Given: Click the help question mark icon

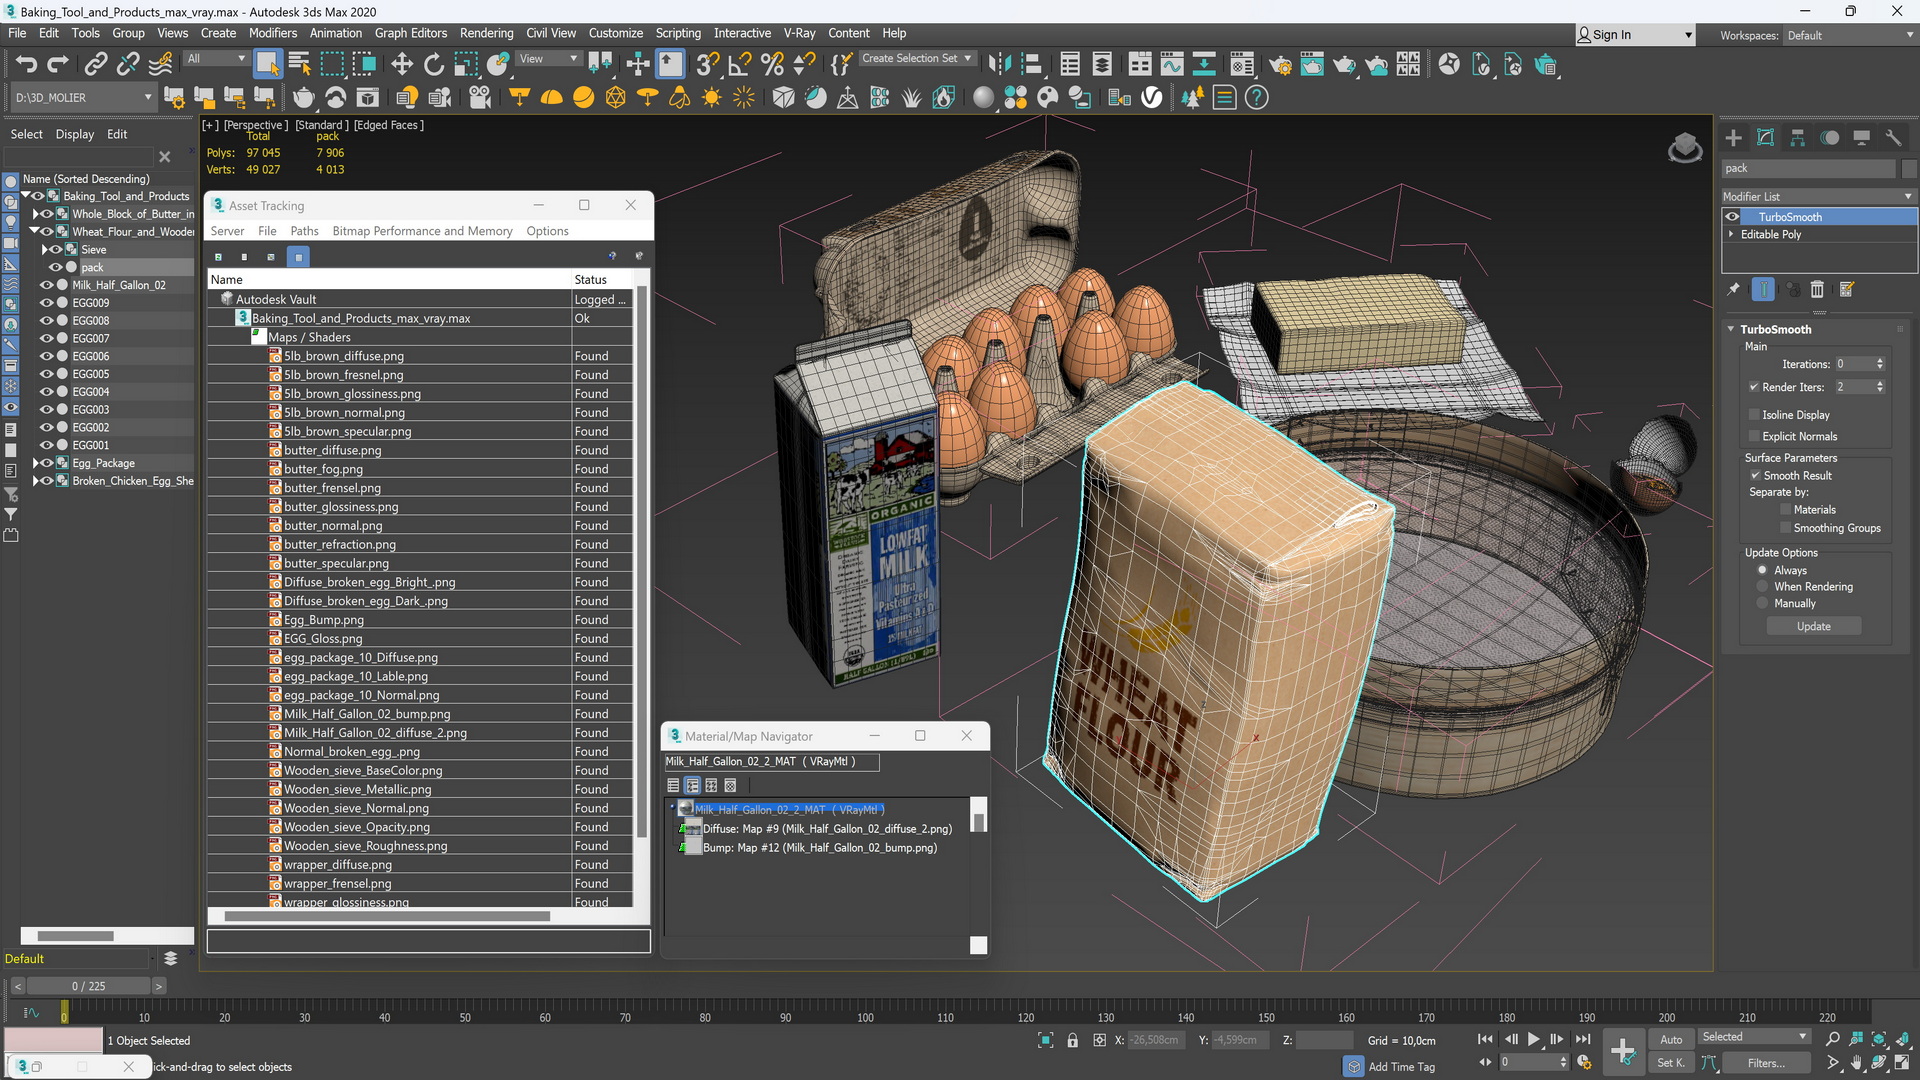Looking at the screenshot, I should [x=1257, y=97].
